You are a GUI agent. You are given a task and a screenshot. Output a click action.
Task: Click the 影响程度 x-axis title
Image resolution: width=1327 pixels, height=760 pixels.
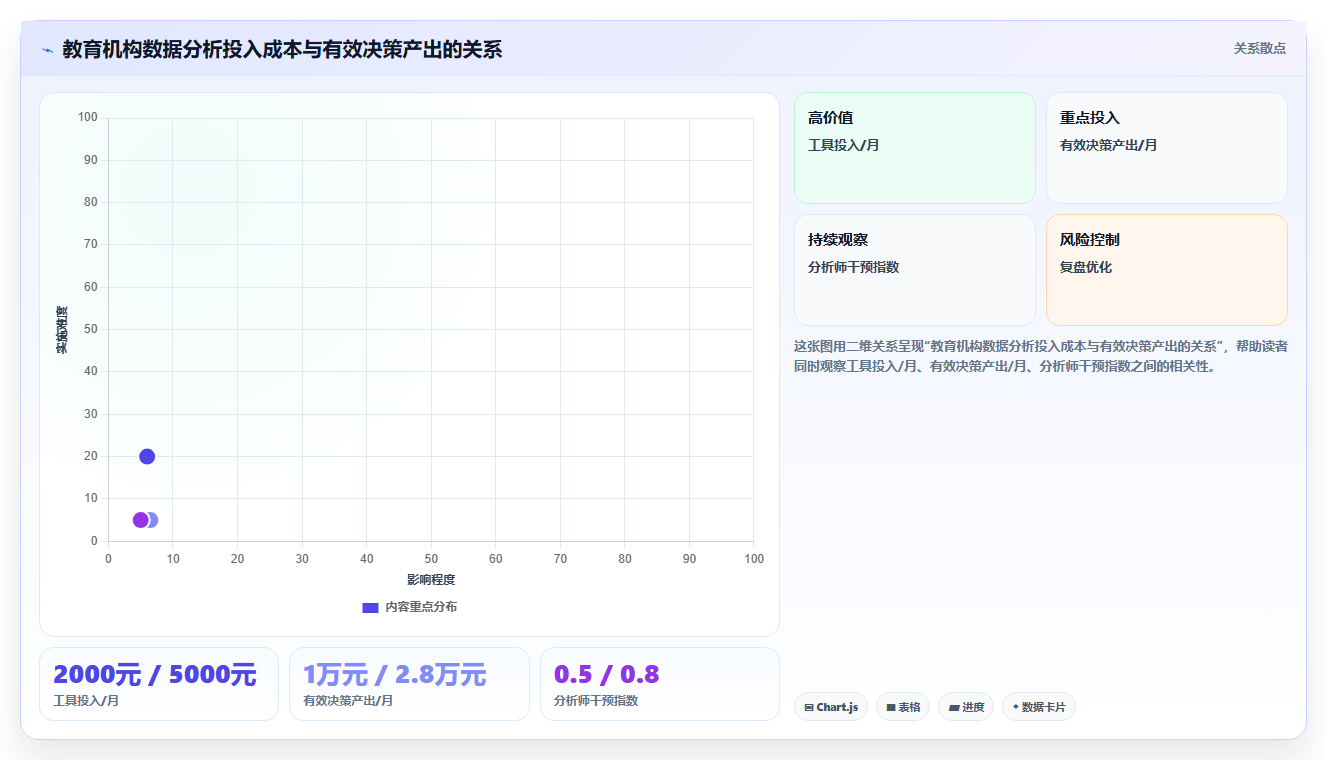pos(431,580)
